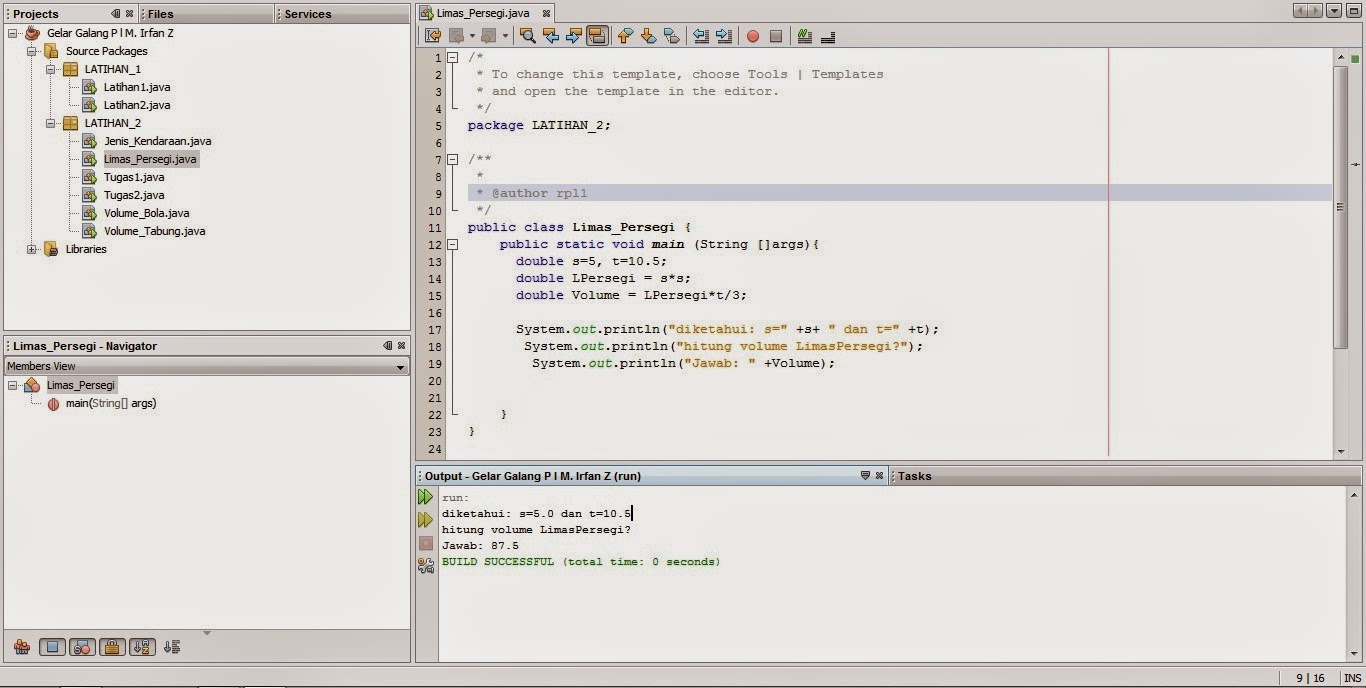Click the Next Bookmark down-arrow icon
Image resolution: width=1366 pixels, height=688 pixels.
pos(649,36)
